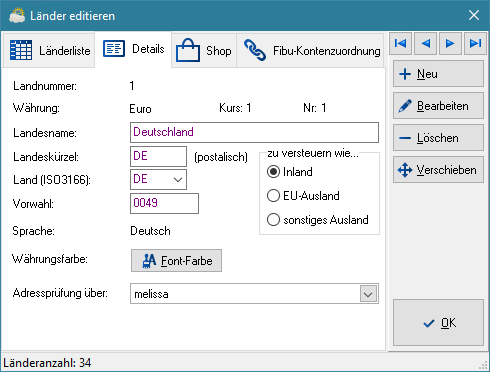Click the (postalisch) label
This screenshot has width=490, height=372.
pyautogui.click(x=221, y=157)
